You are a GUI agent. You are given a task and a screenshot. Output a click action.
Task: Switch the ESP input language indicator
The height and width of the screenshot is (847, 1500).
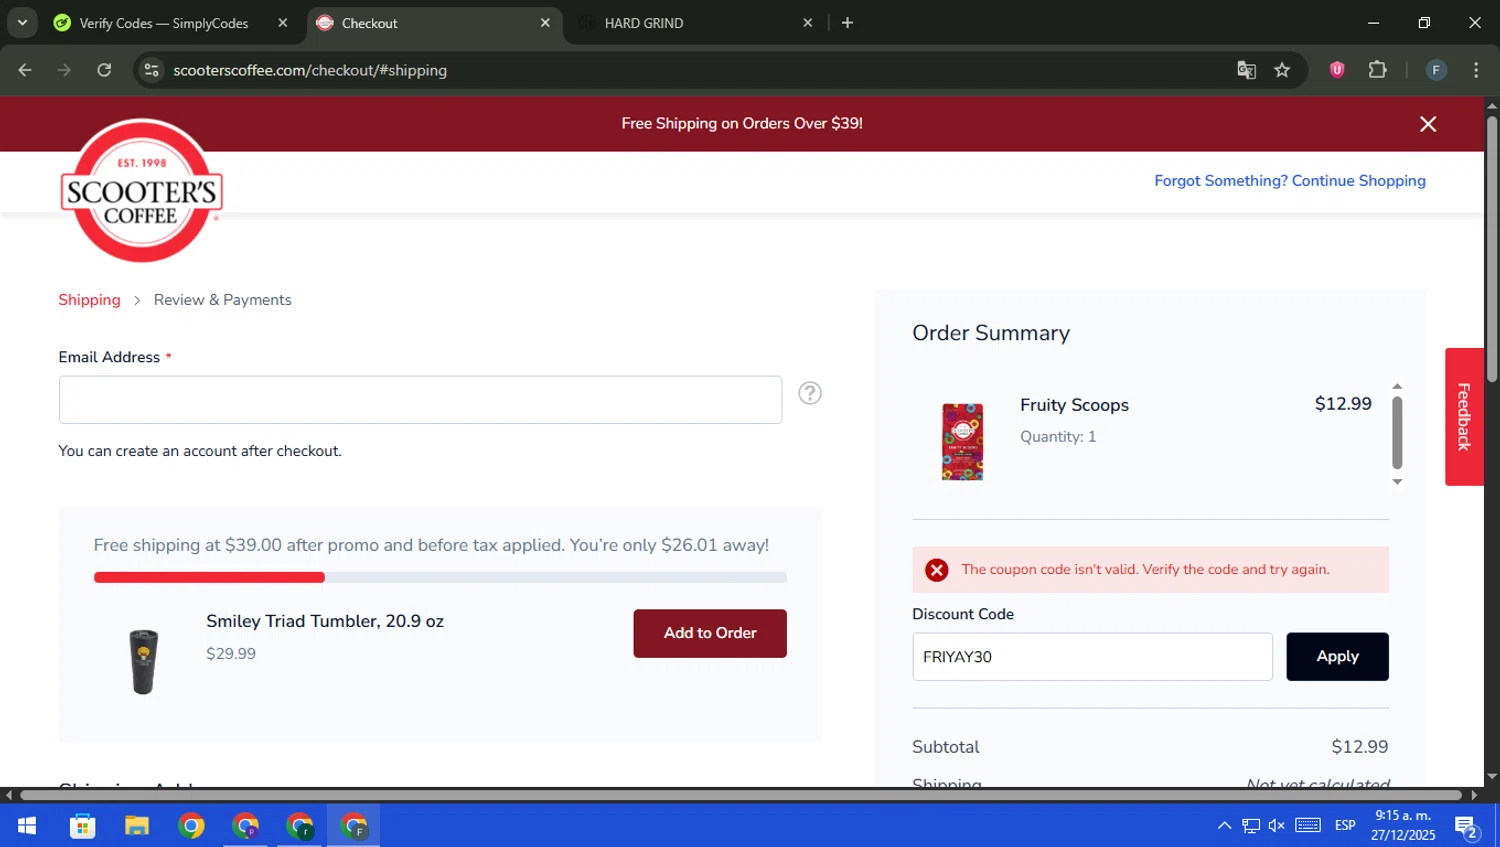(x=1345, y=826)
